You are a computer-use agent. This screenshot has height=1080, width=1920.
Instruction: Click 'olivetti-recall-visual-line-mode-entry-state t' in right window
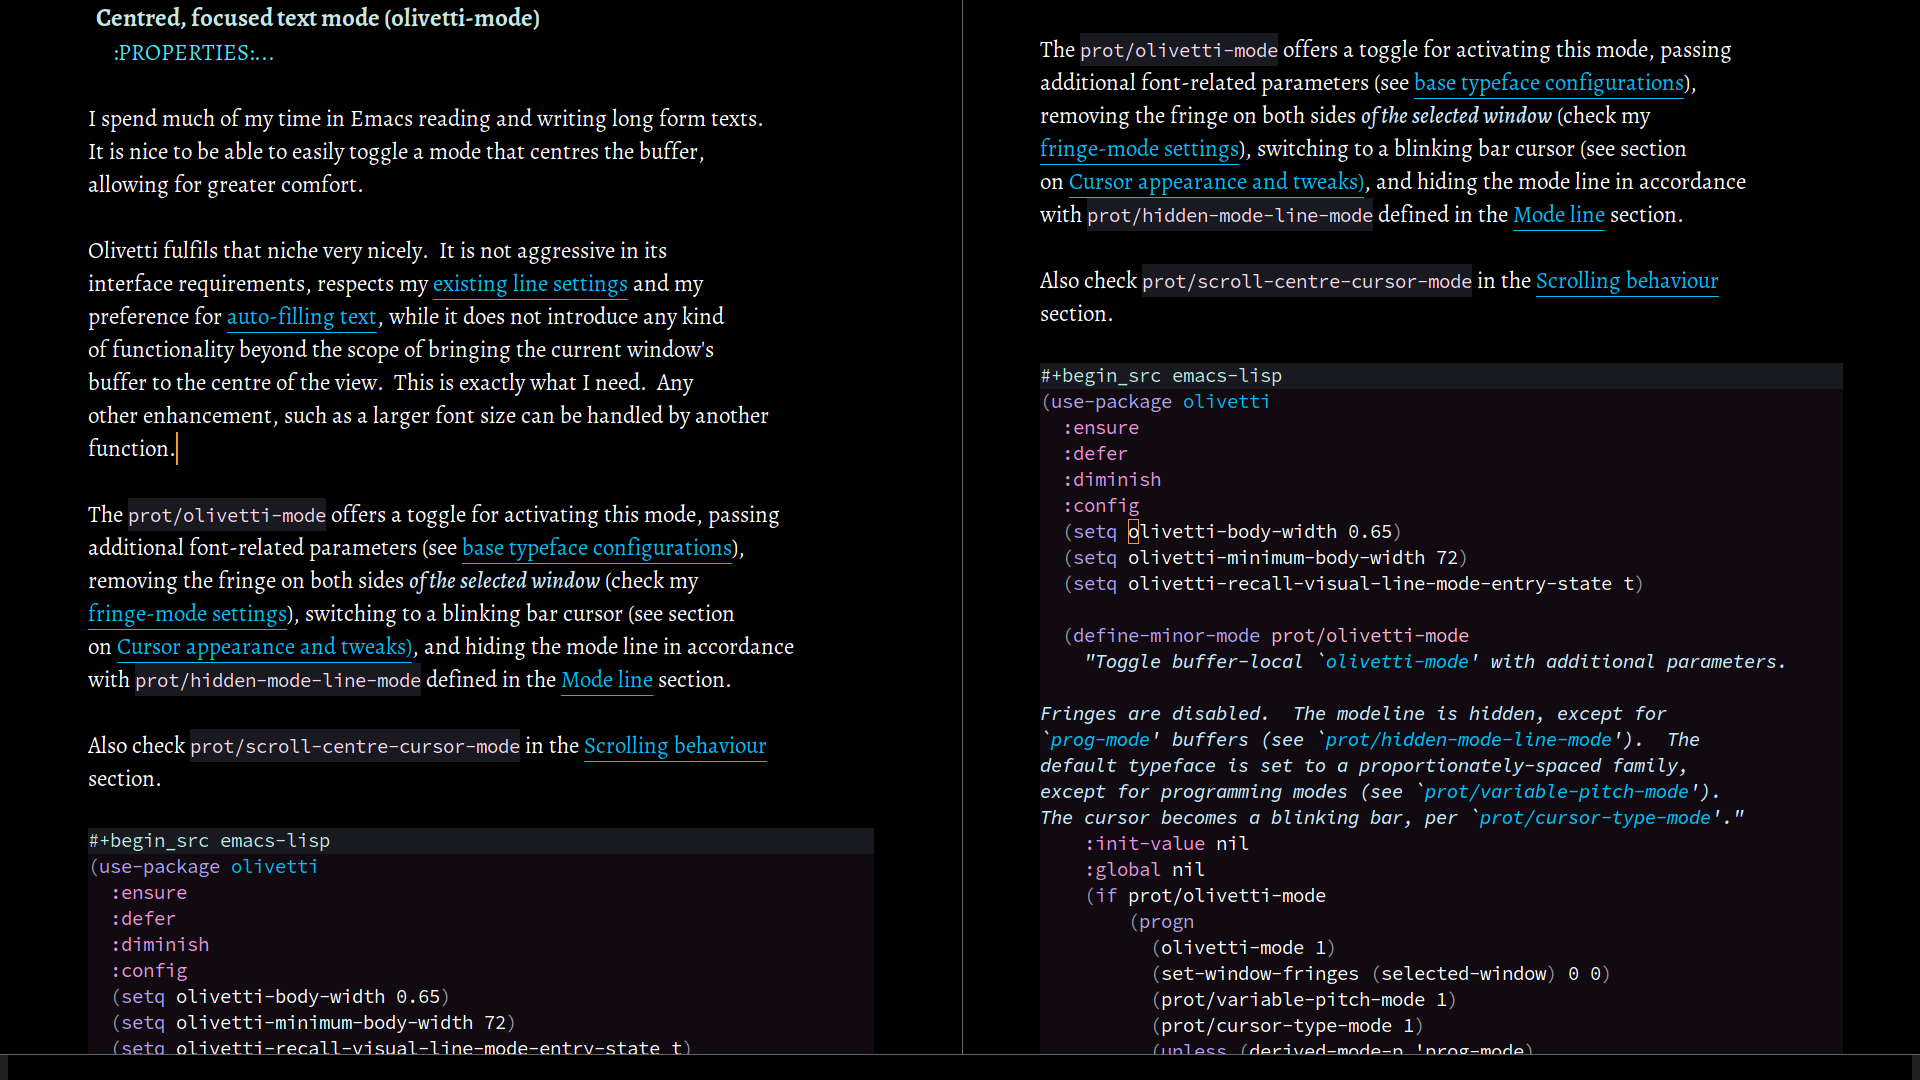[1381, 584]
